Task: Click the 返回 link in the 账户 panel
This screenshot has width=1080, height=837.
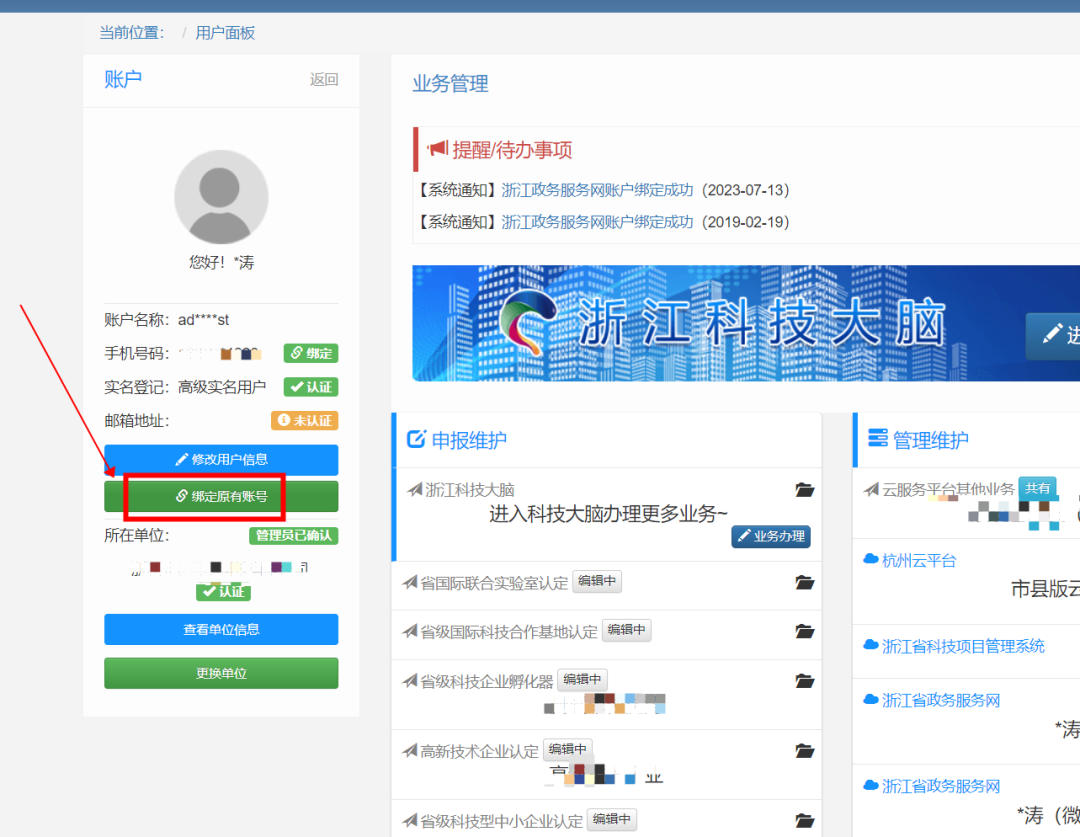Action: [323, 79]
